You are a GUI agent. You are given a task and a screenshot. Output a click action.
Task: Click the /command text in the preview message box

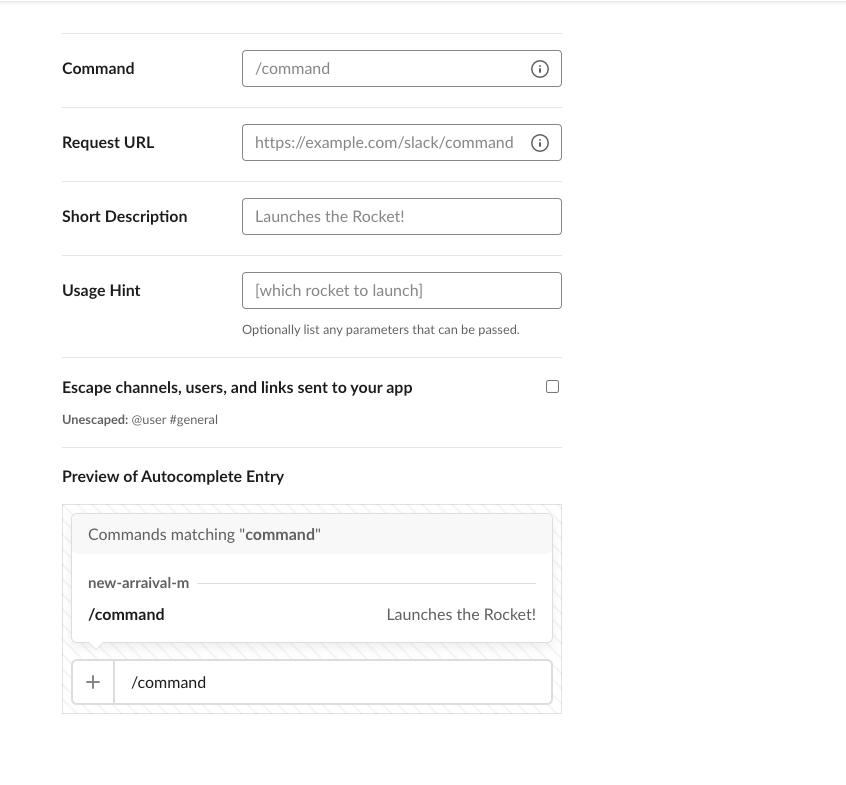169,682
